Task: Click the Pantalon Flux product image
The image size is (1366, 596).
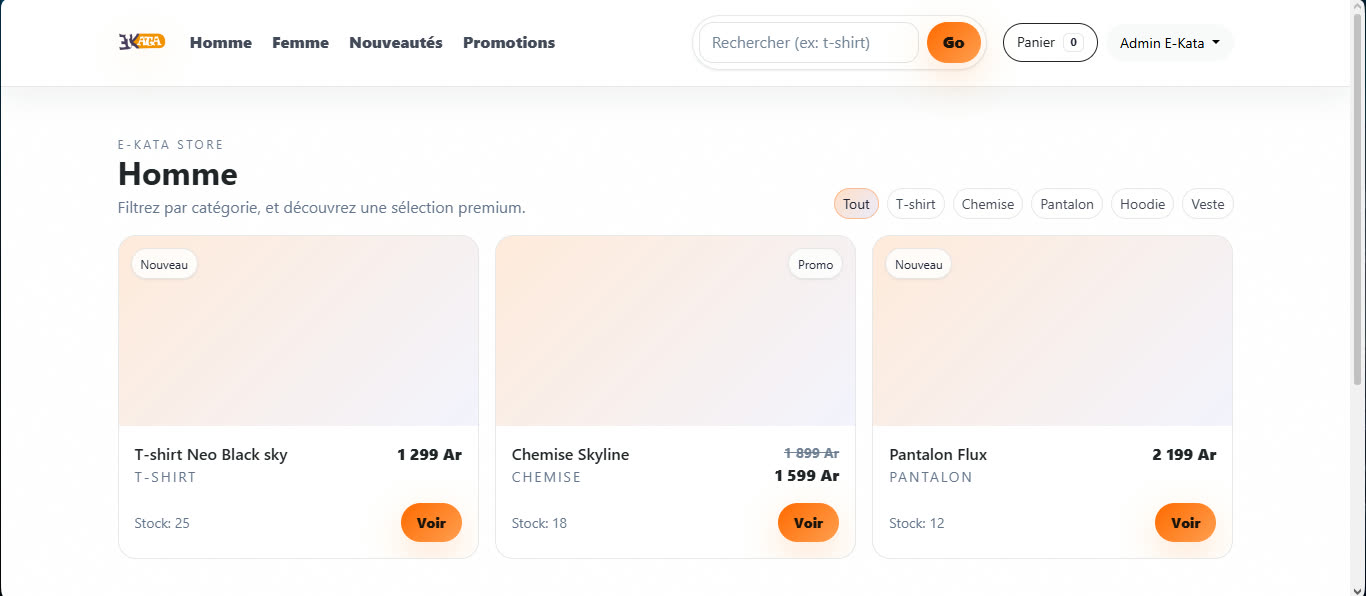Action: click(x=1053, y=331)
